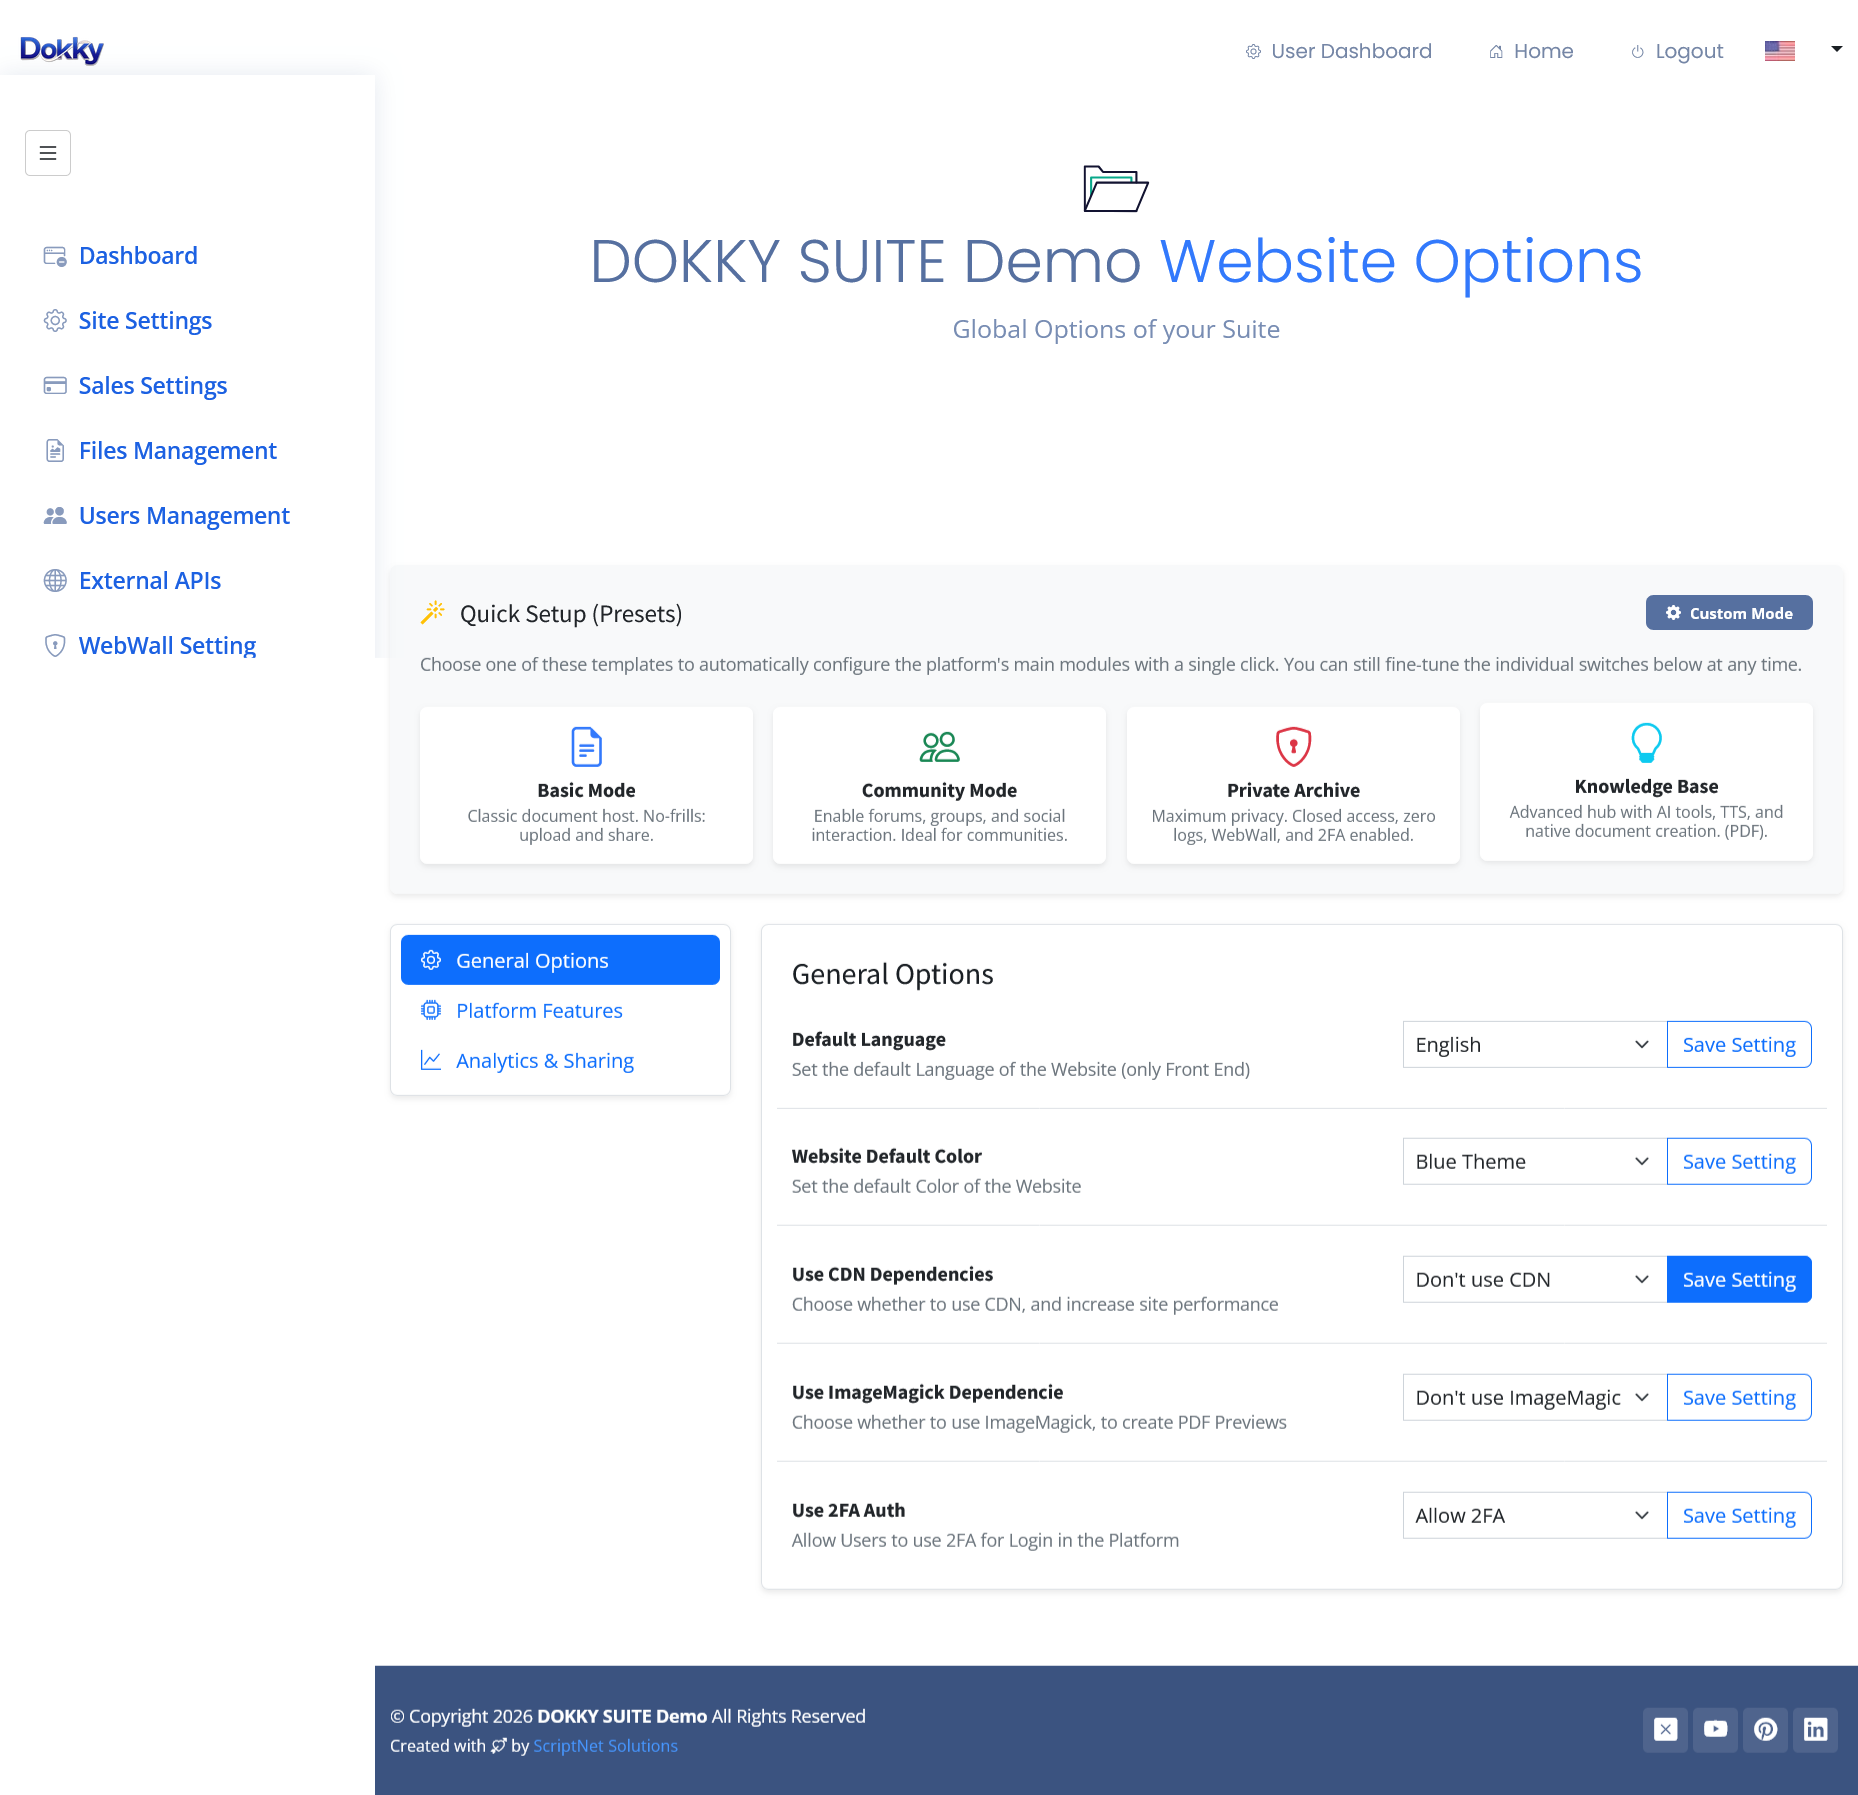
Task: Select the Private Archive preset card
Action: (x=1293, y=785)
